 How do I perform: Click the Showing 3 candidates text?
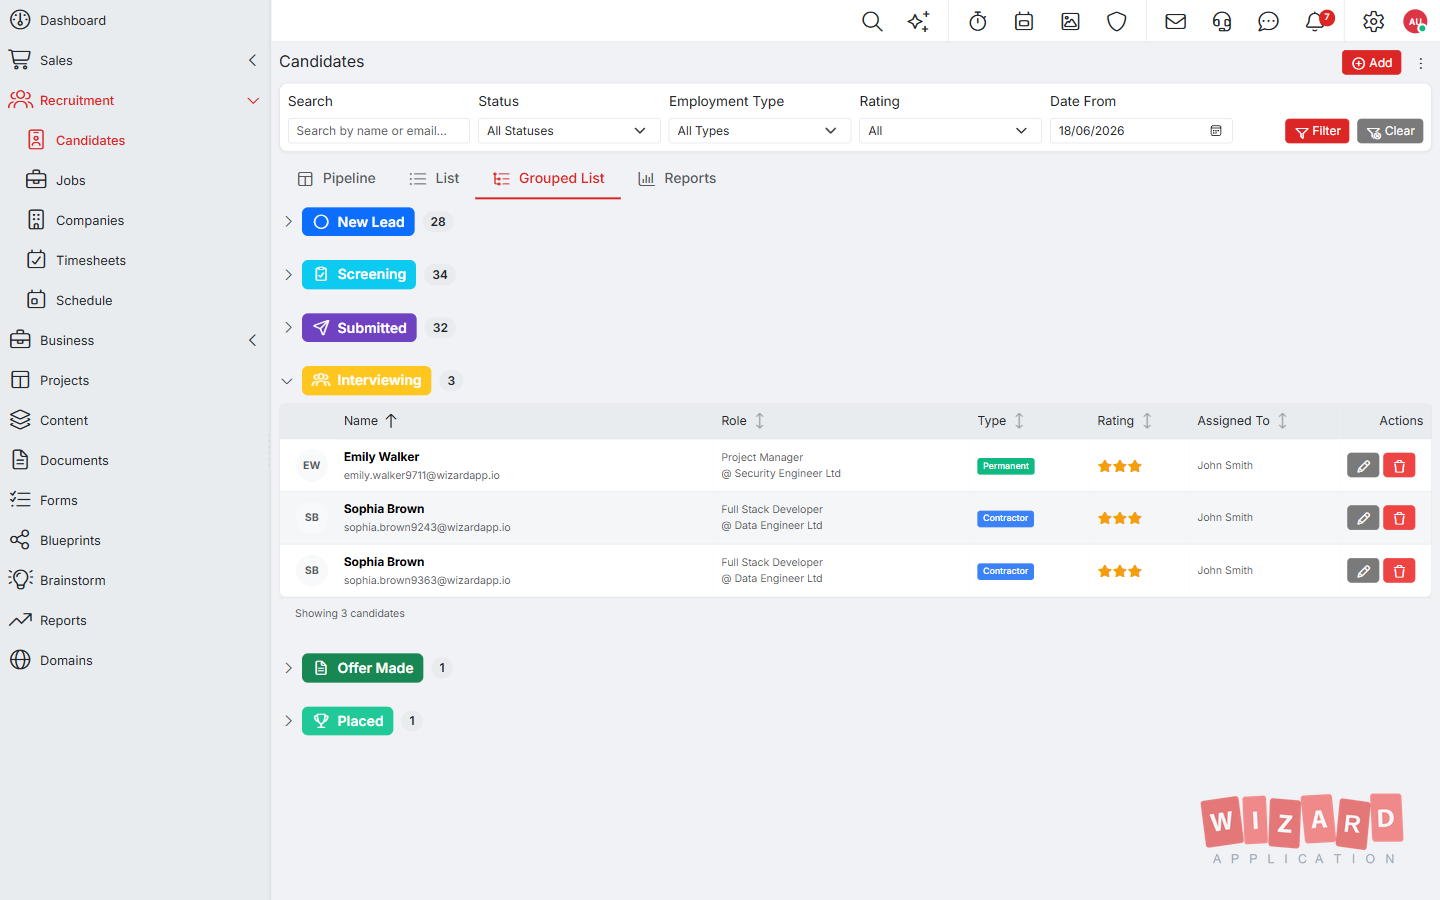(350, 614)
